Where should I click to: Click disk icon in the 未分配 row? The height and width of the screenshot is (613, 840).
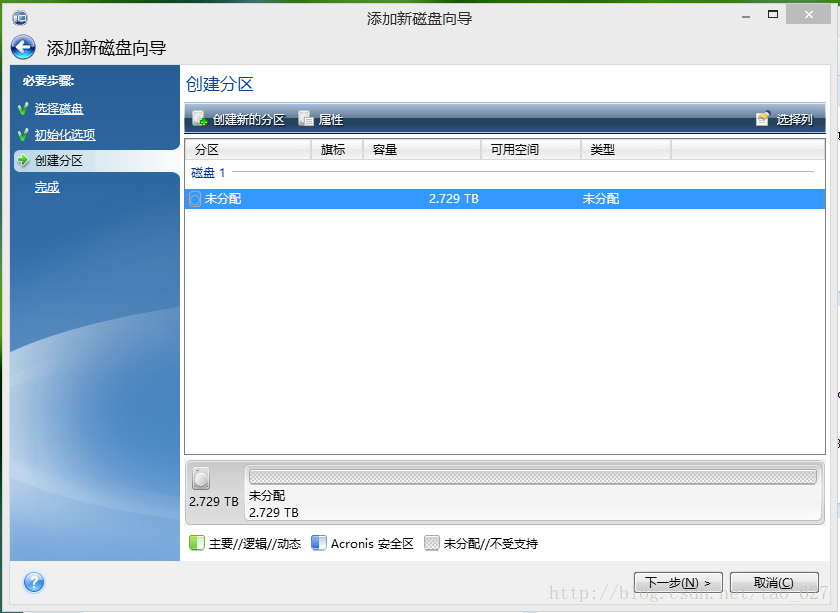click(x=195, y=199)
